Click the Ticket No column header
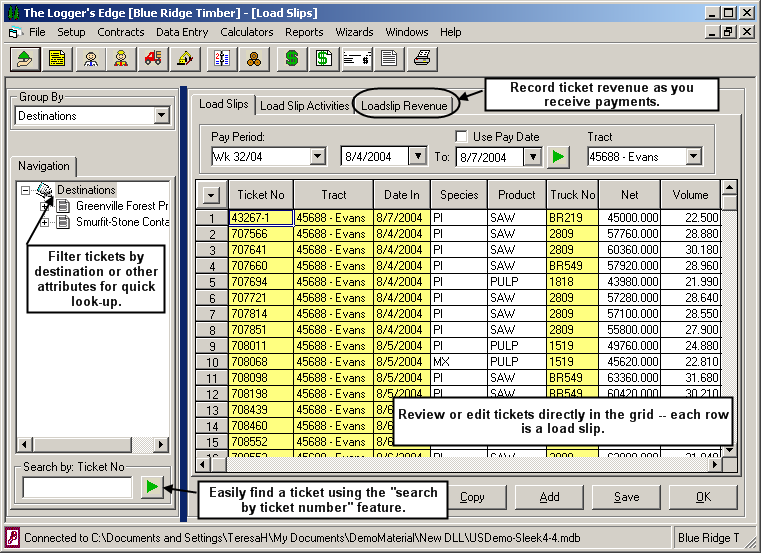 click(x=261, y=195)
